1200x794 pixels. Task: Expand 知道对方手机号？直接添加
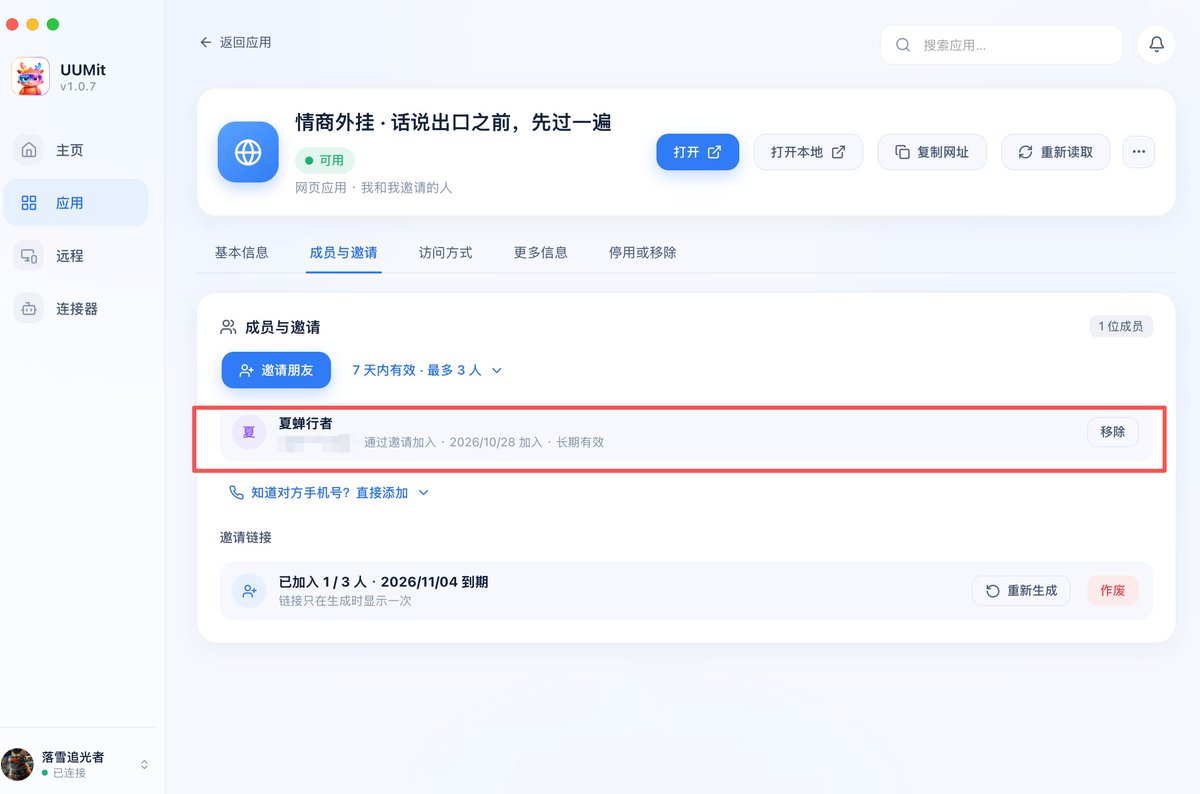329,493
